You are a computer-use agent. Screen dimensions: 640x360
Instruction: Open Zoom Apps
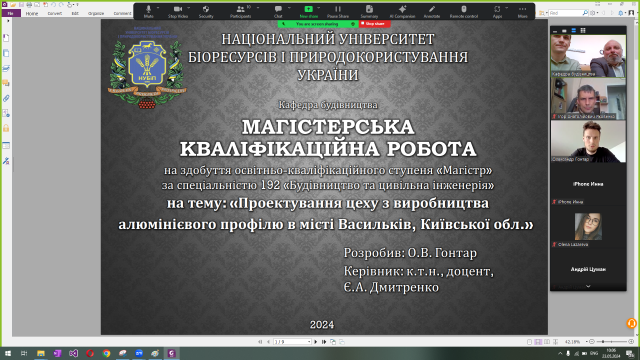click(x=497, y=11)
